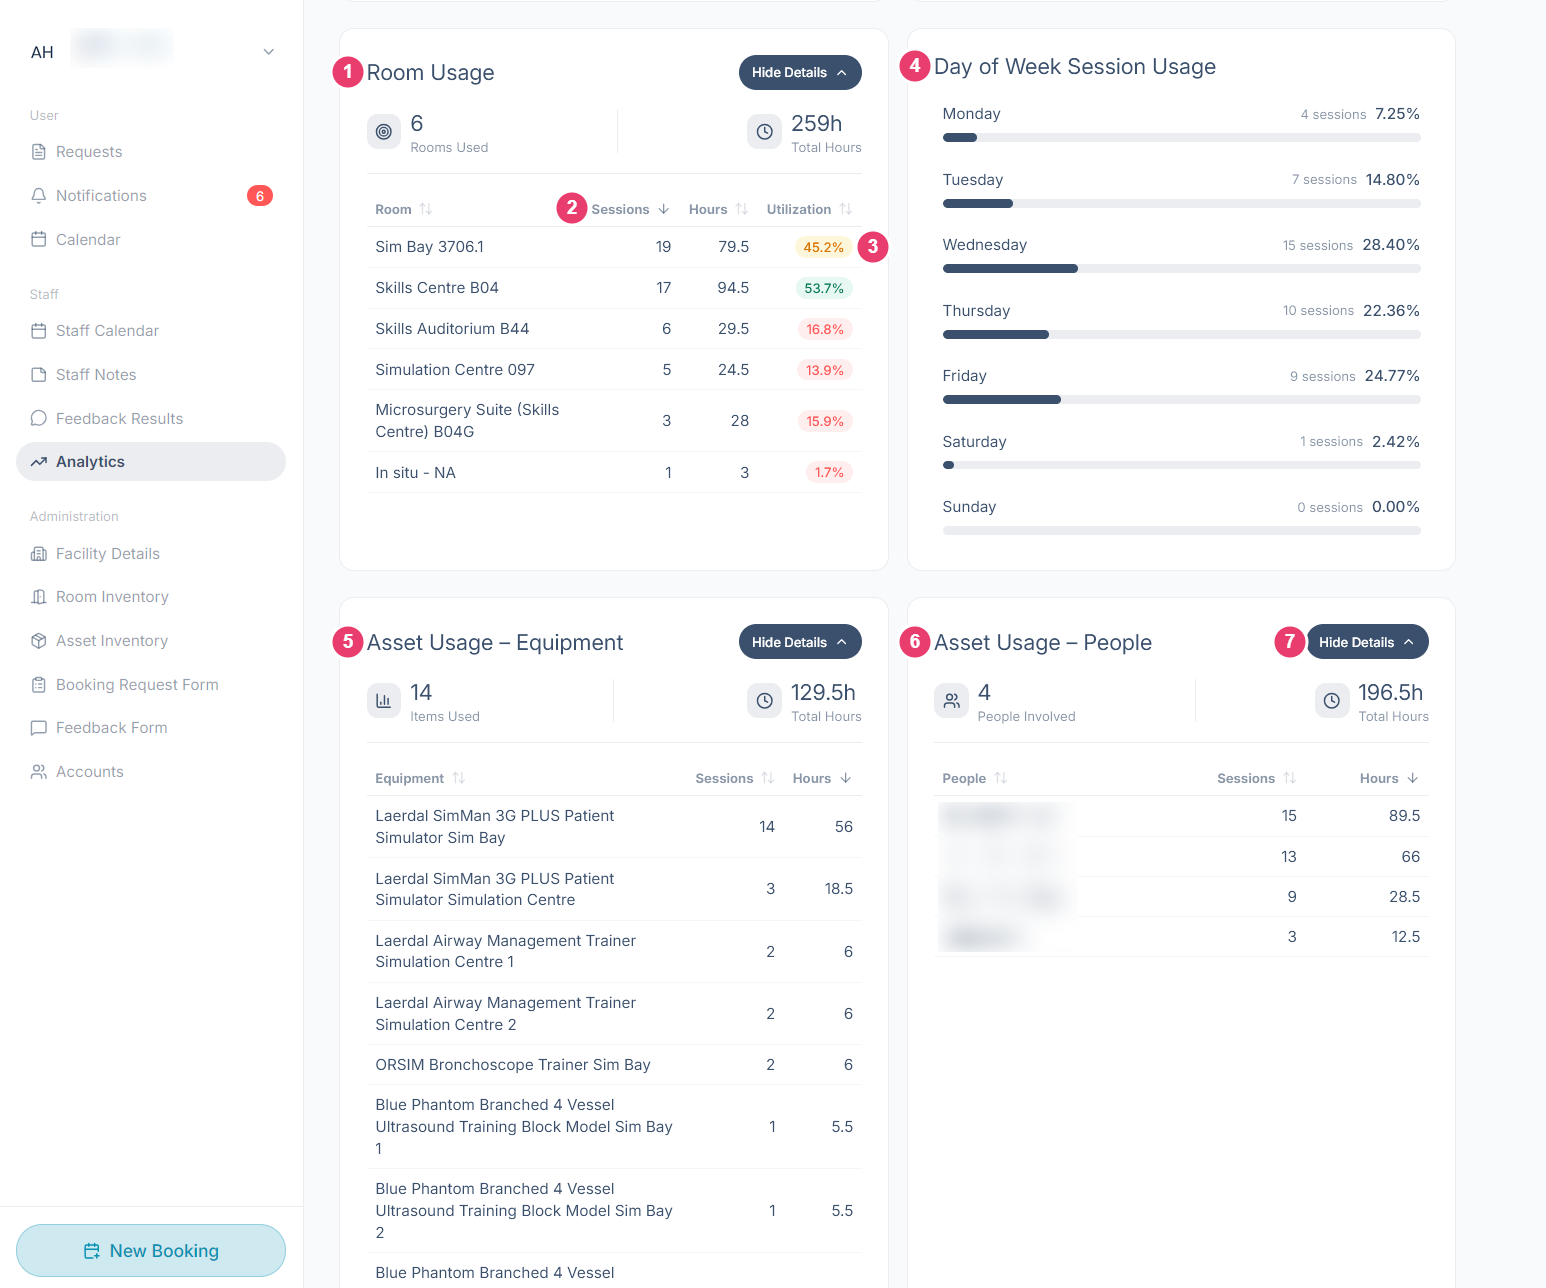Click the Accounts people icon

coord(39,772)
